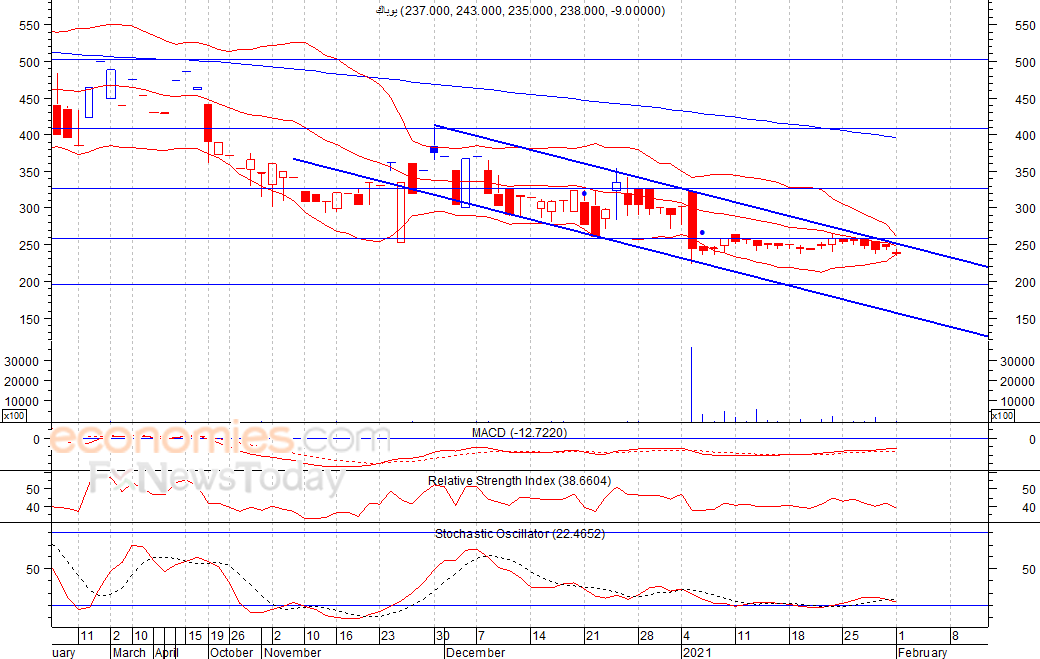
Task: Select the December month label on time axis
Action: [476, 652]
